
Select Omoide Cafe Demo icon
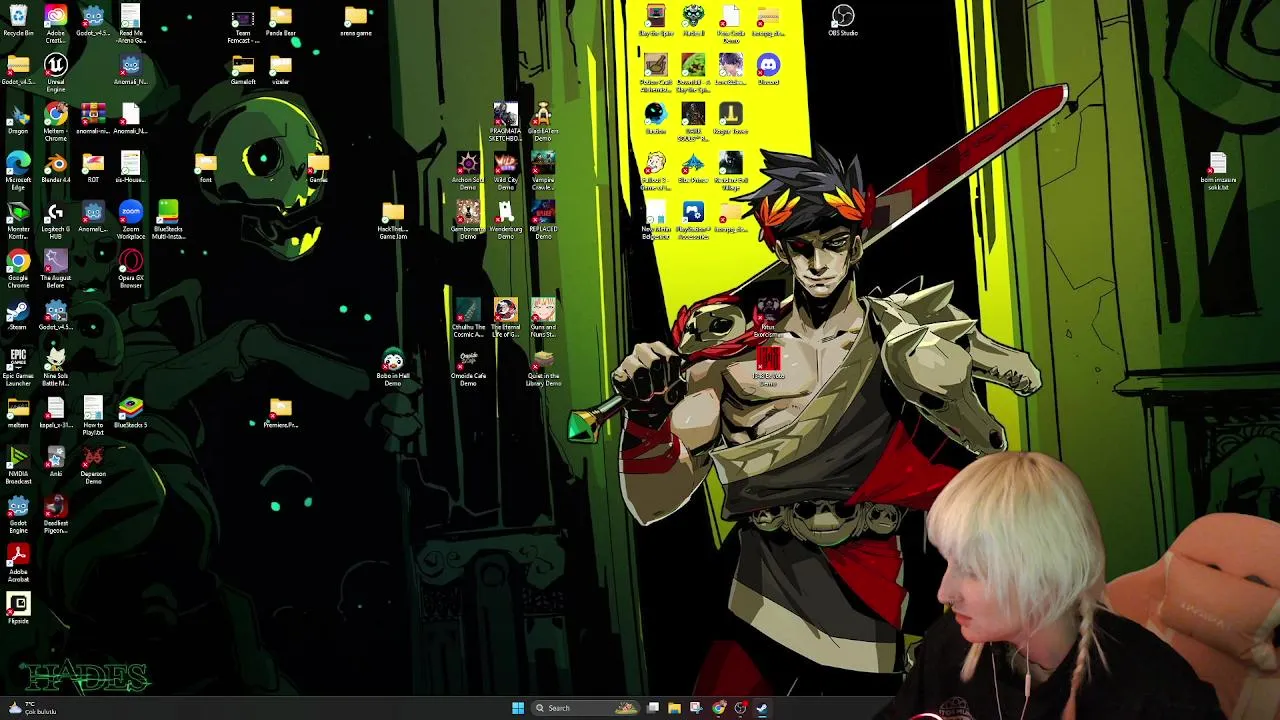click(x=468, y=368)
